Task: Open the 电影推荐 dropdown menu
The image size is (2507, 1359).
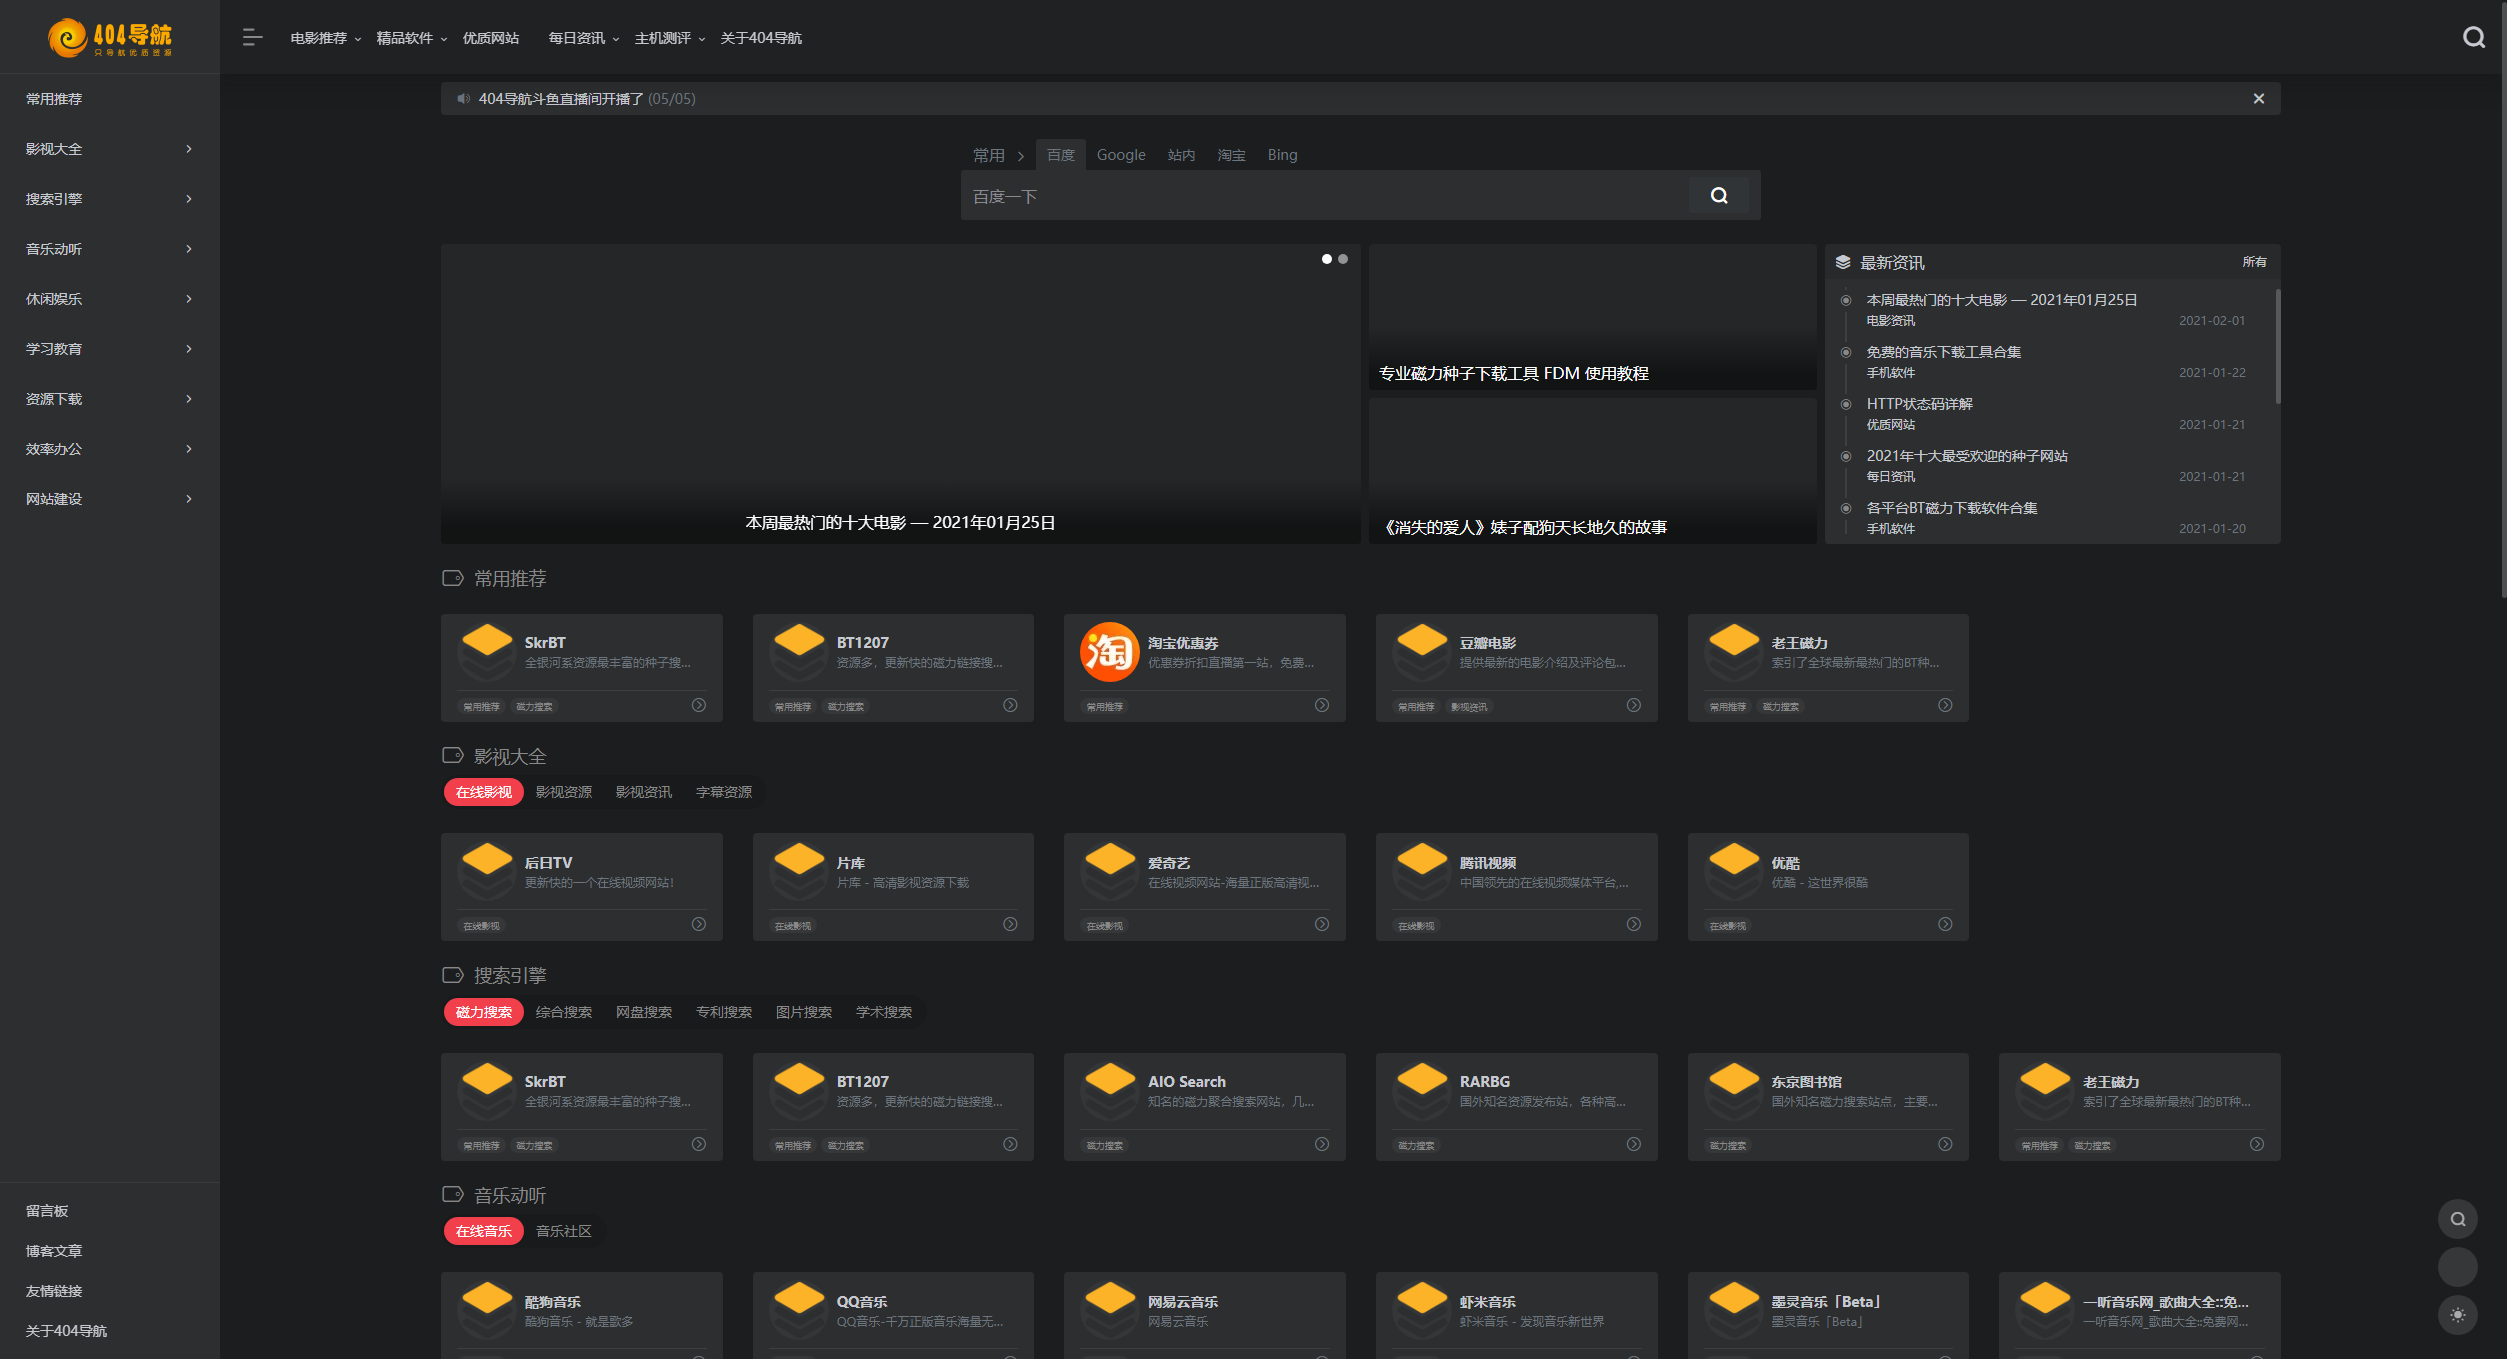Action: [325, 38]
